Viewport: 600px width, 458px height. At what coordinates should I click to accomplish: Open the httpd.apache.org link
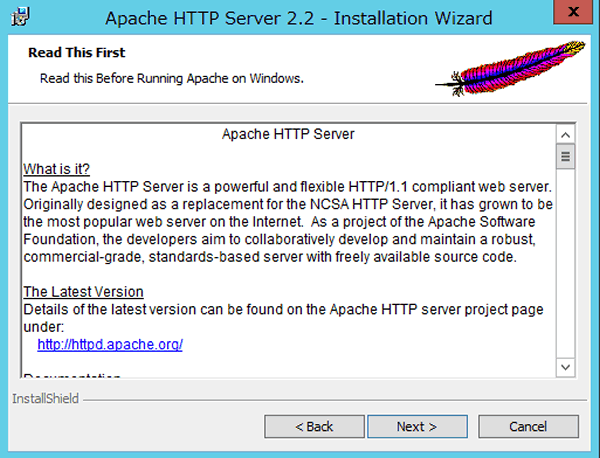coord(110,344)
